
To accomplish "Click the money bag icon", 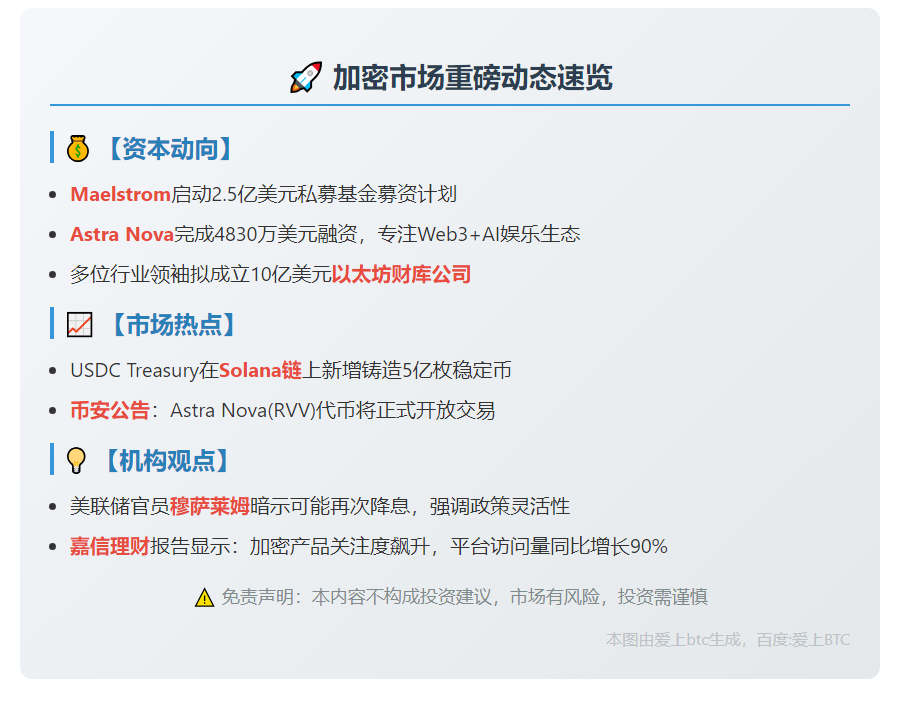I will point(78,149).
